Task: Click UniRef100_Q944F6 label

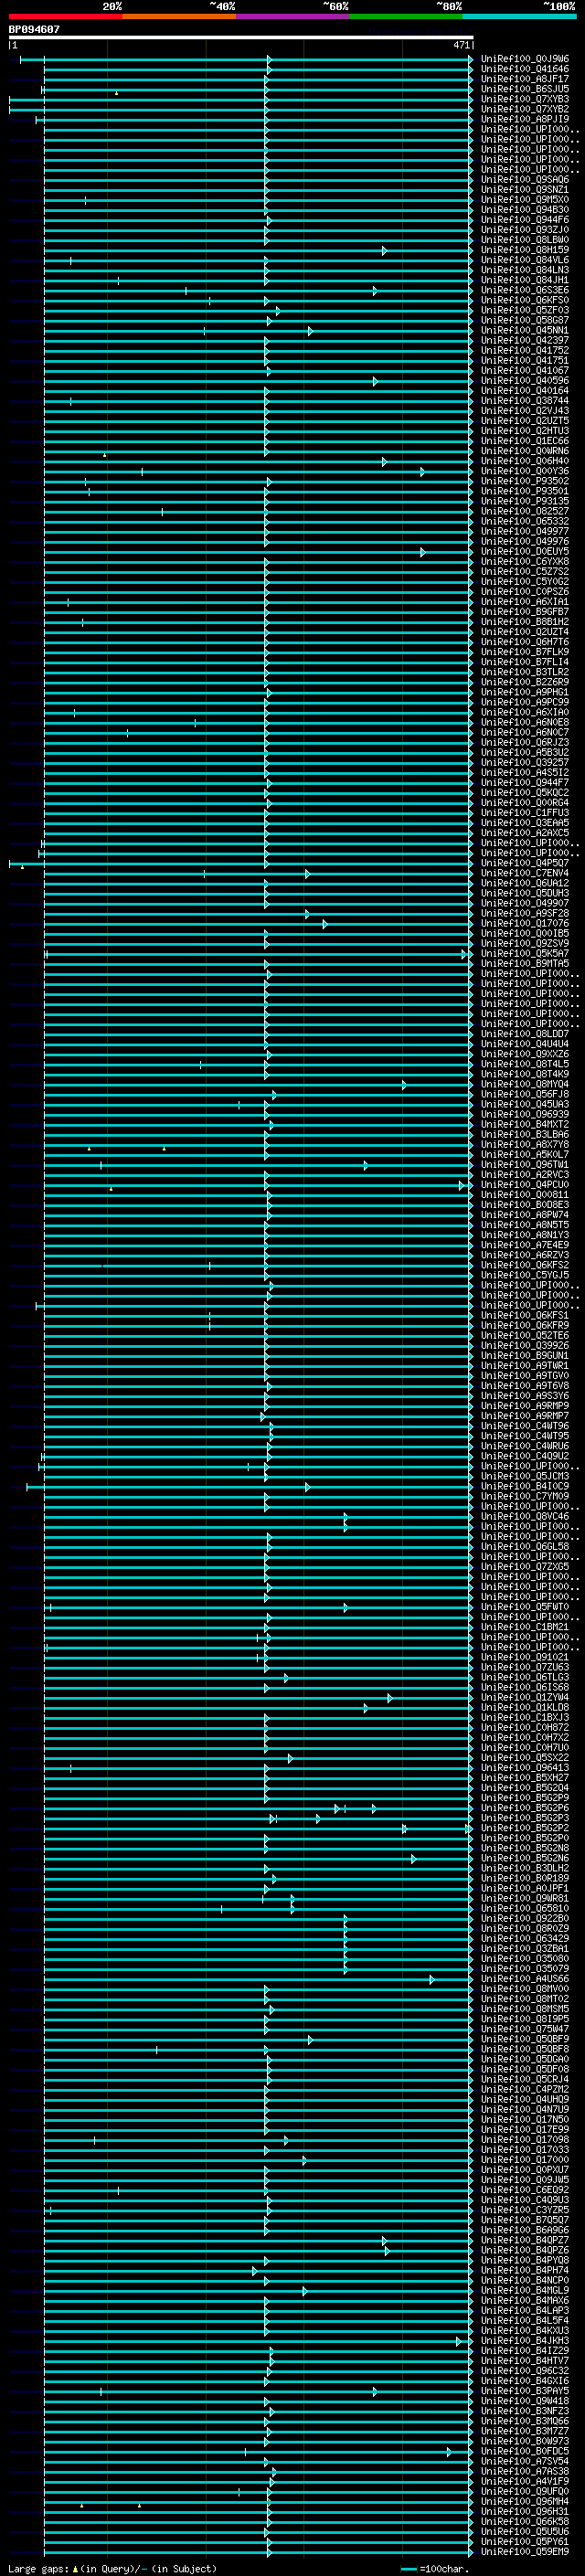Action: pyautogui.click(x=525, y=220)
